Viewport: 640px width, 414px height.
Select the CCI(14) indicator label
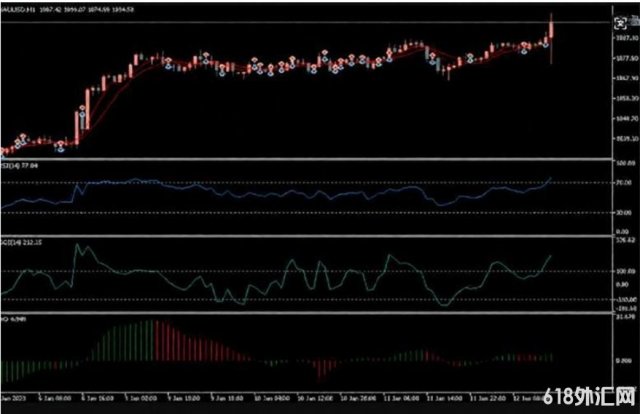pos(20,243)
